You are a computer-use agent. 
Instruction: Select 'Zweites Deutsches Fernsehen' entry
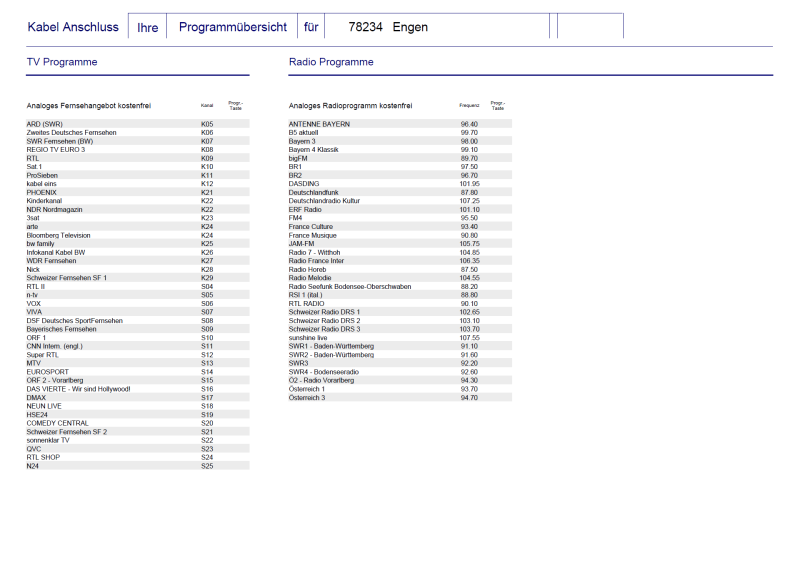(x=71, y=133)
